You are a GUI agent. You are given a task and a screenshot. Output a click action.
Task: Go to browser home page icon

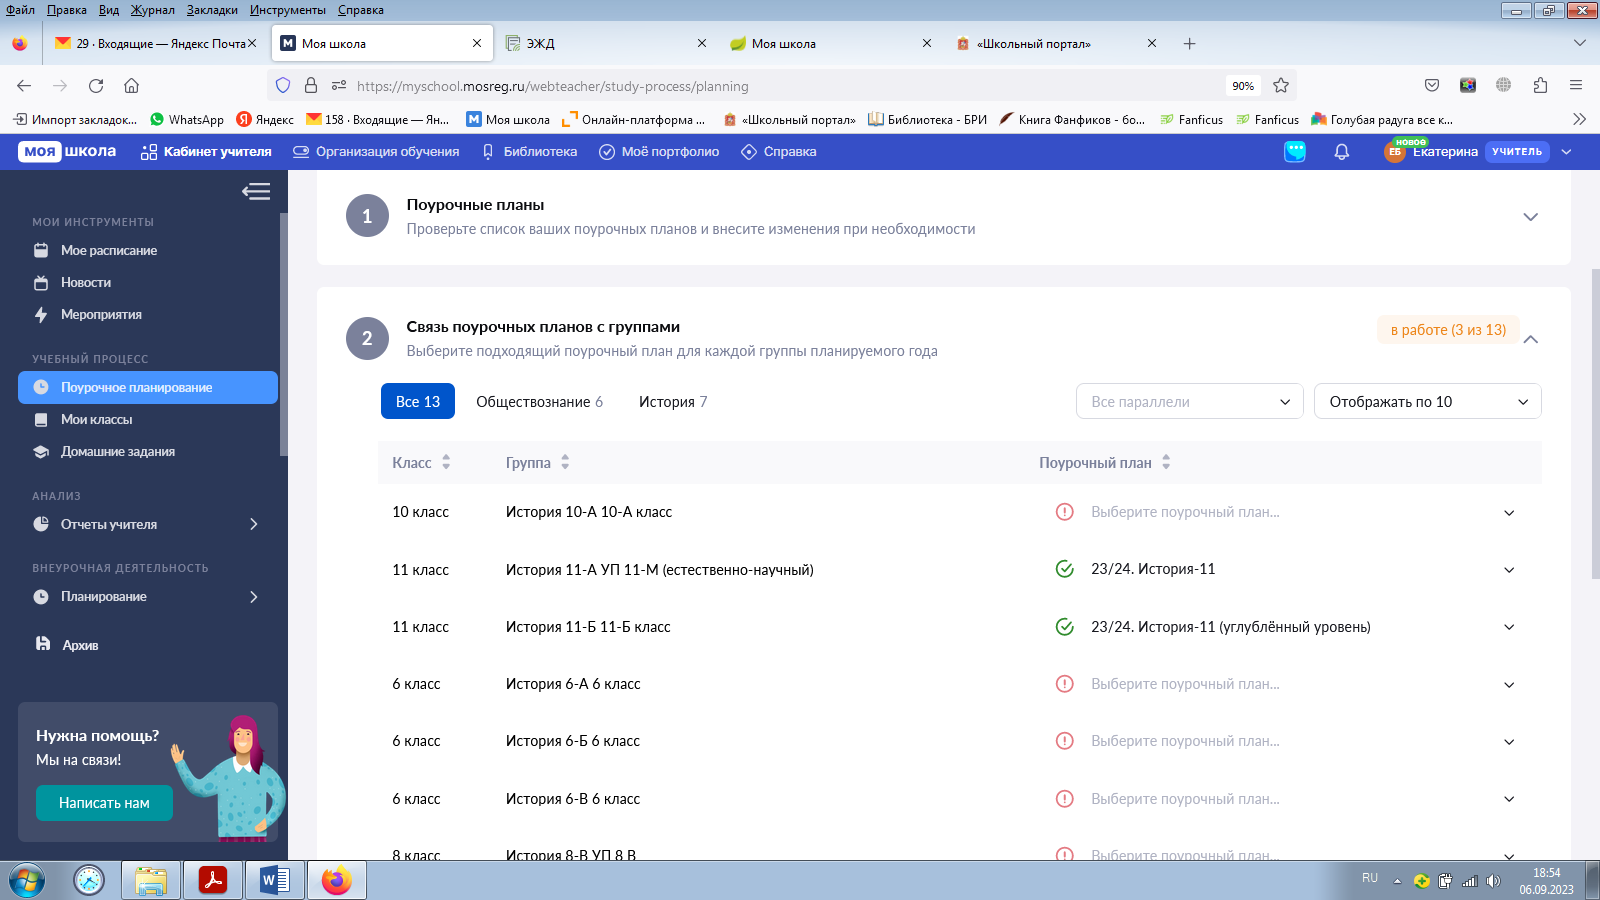[132, 86]
